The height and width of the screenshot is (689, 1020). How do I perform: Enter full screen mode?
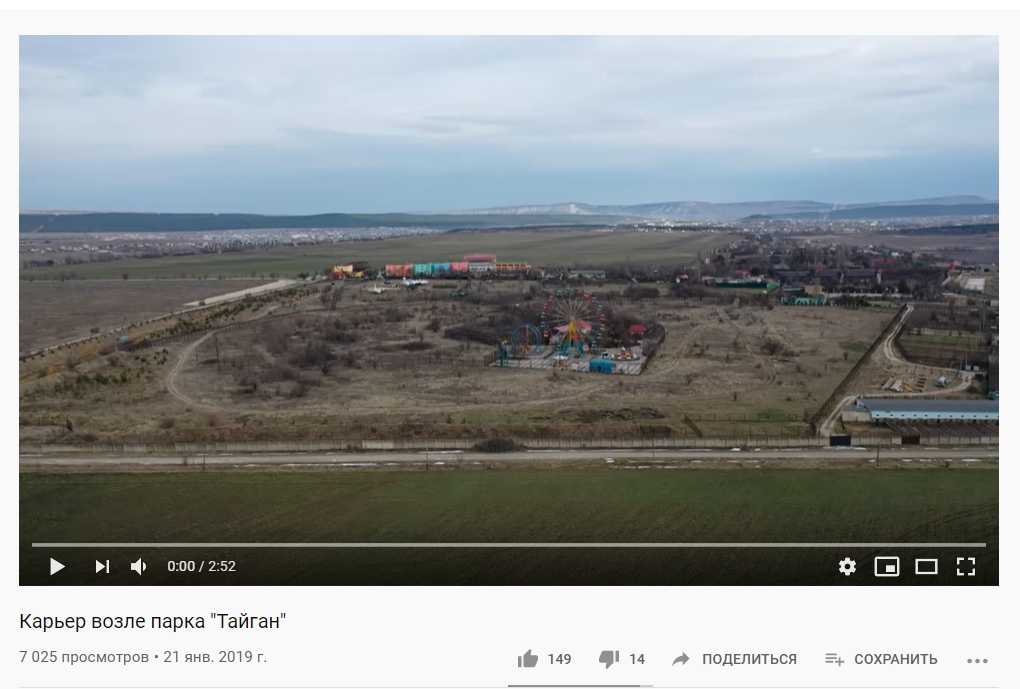coord(966,567)
